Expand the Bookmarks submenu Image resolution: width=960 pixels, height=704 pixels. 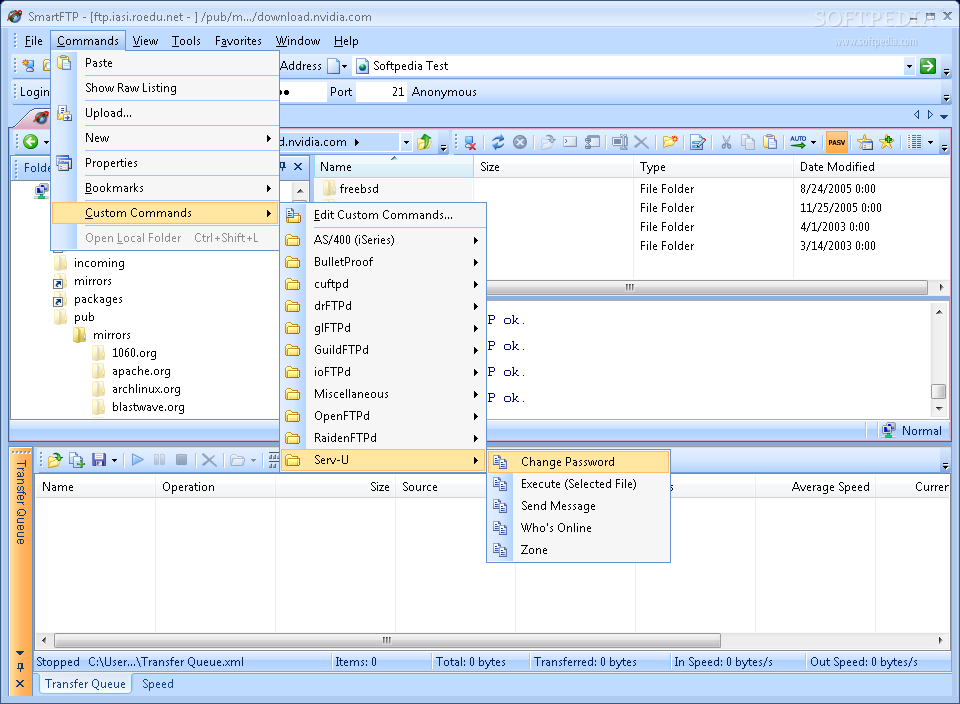tap(165, 189)
